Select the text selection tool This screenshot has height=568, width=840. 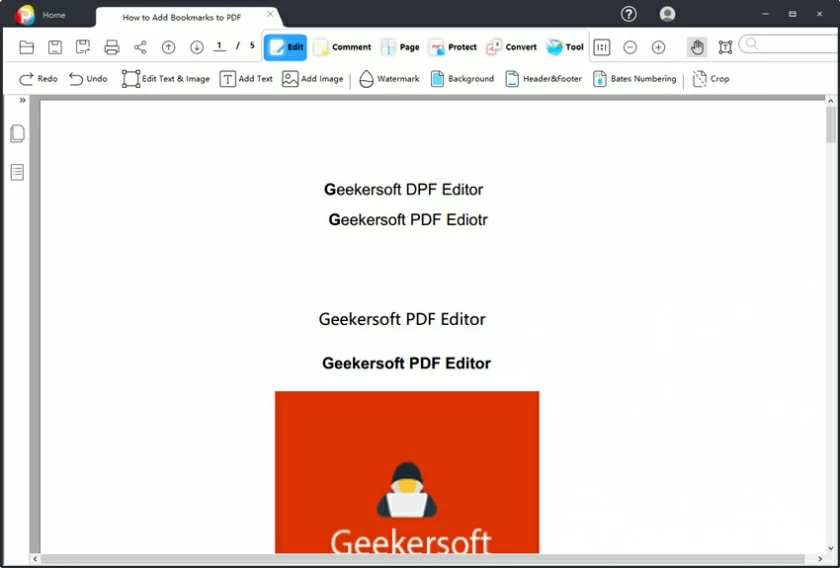[725, 47]
